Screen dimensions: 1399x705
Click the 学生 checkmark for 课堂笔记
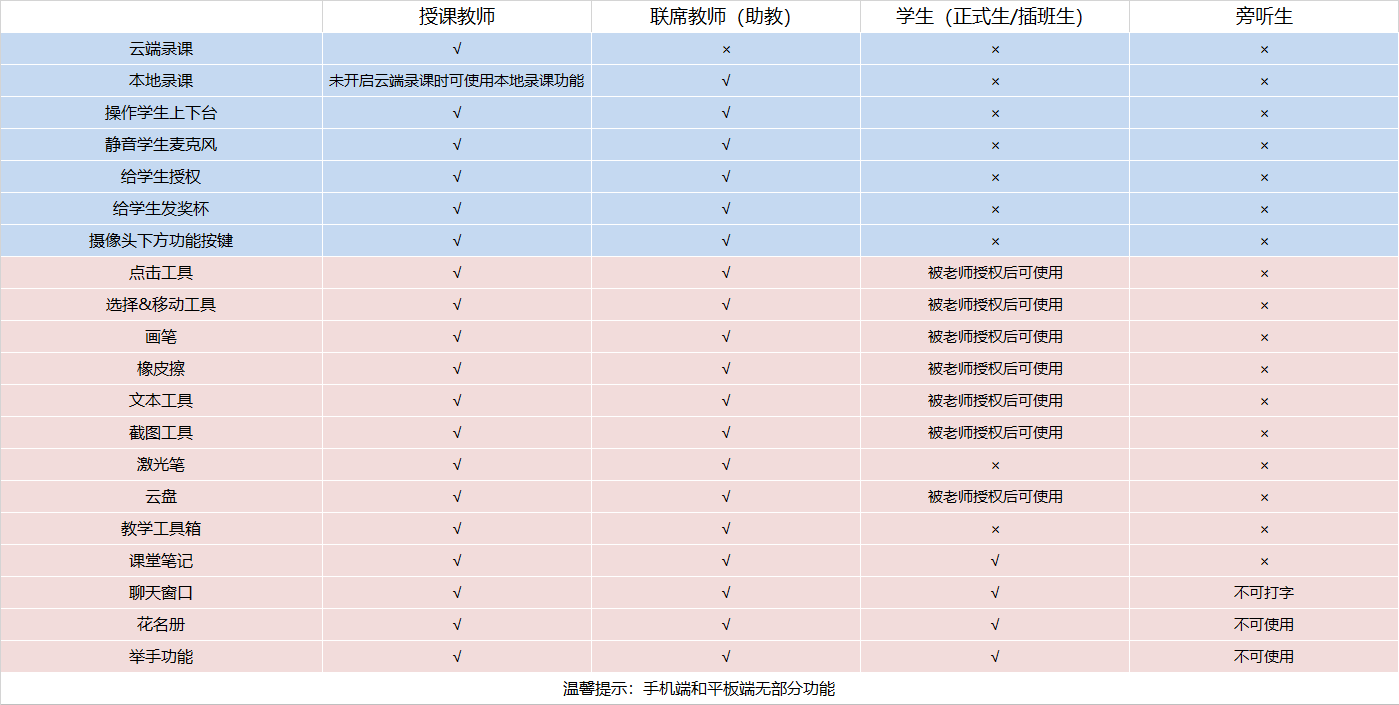995,561
